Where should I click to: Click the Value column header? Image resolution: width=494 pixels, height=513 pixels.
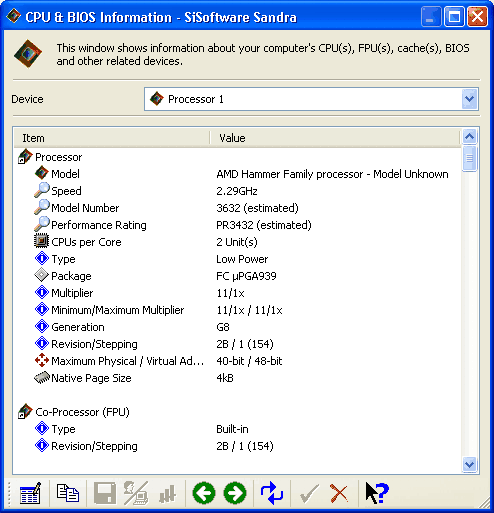(x=335, y=138)
